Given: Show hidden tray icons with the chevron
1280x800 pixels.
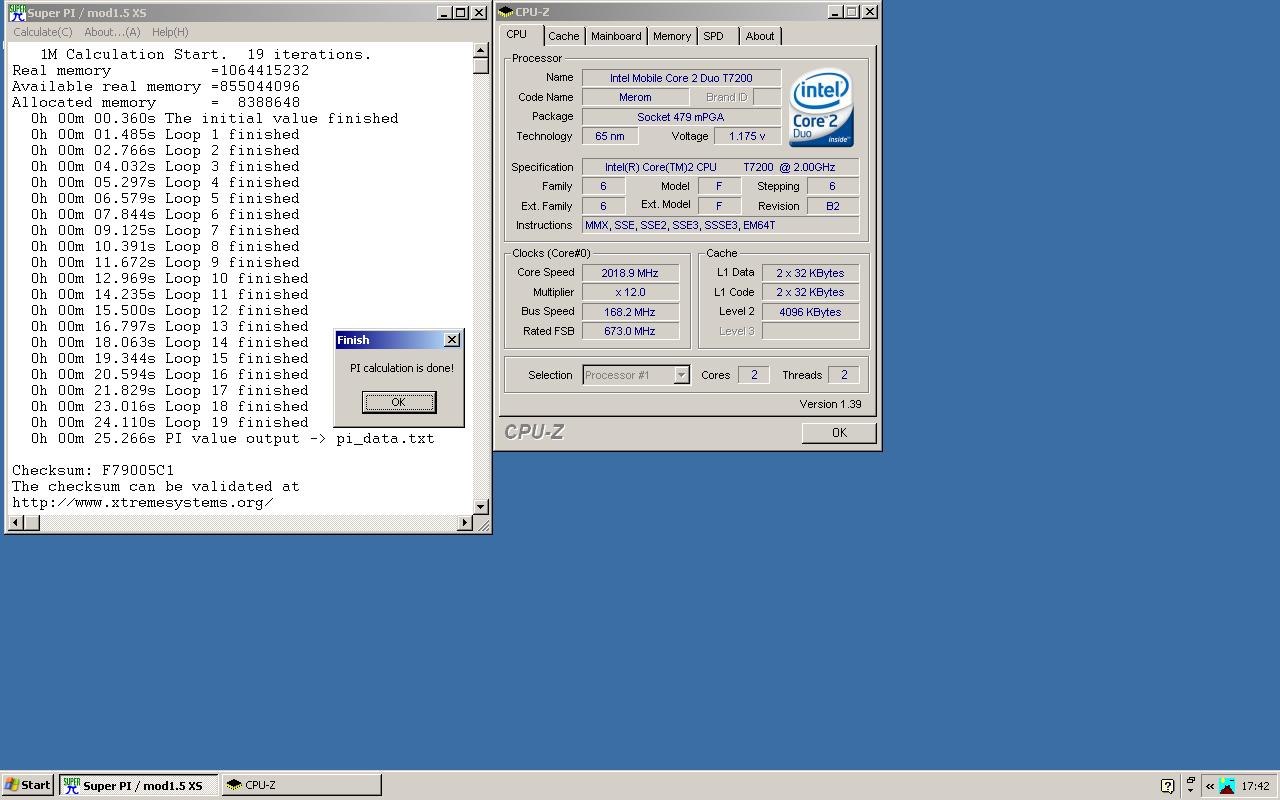Looking at the screenshot, I should pyautogui.click(x=1209, y=786).
